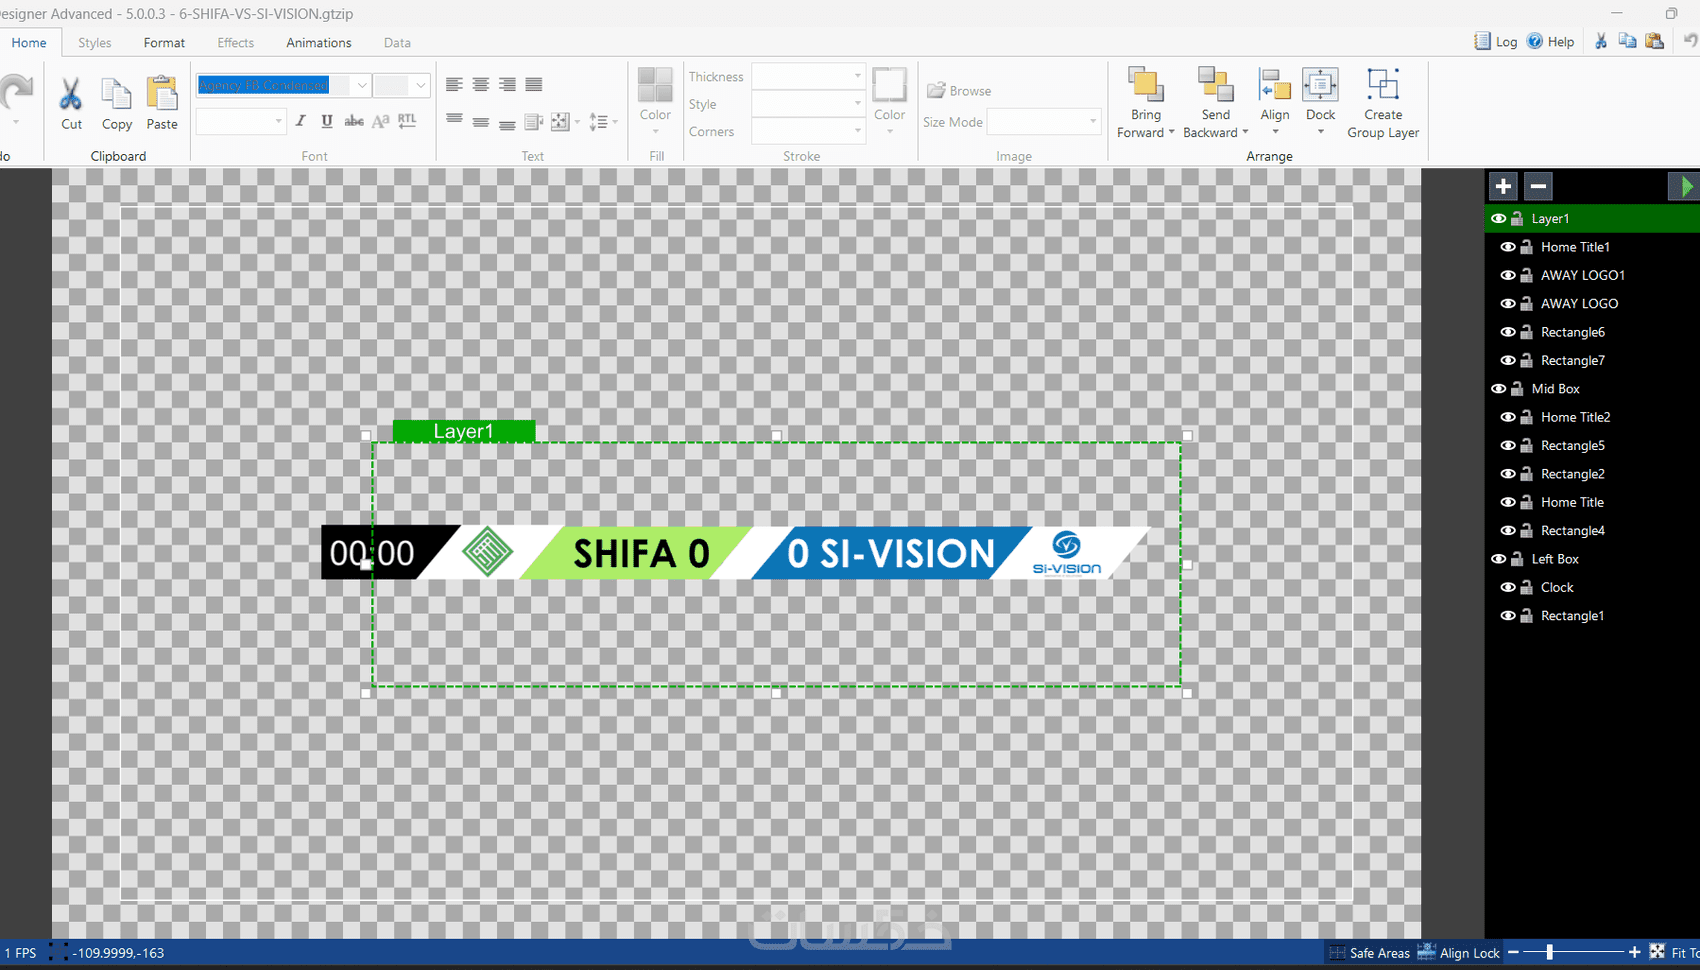Click the quick-access Paste icon beside Help
The image size is (1700, 970).
click(1655, 41)
